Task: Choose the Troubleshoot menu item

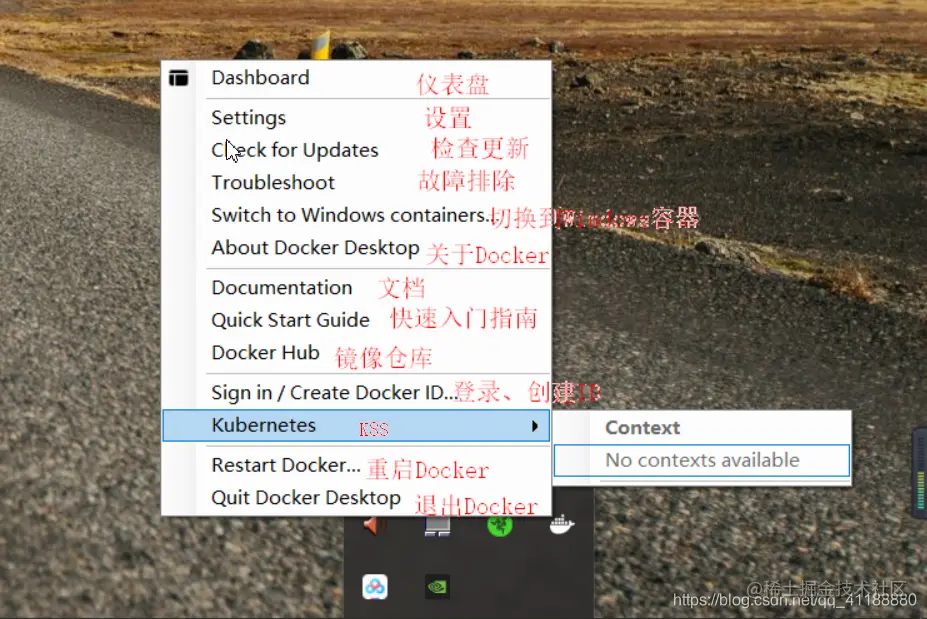Action: tap(356, 183)
